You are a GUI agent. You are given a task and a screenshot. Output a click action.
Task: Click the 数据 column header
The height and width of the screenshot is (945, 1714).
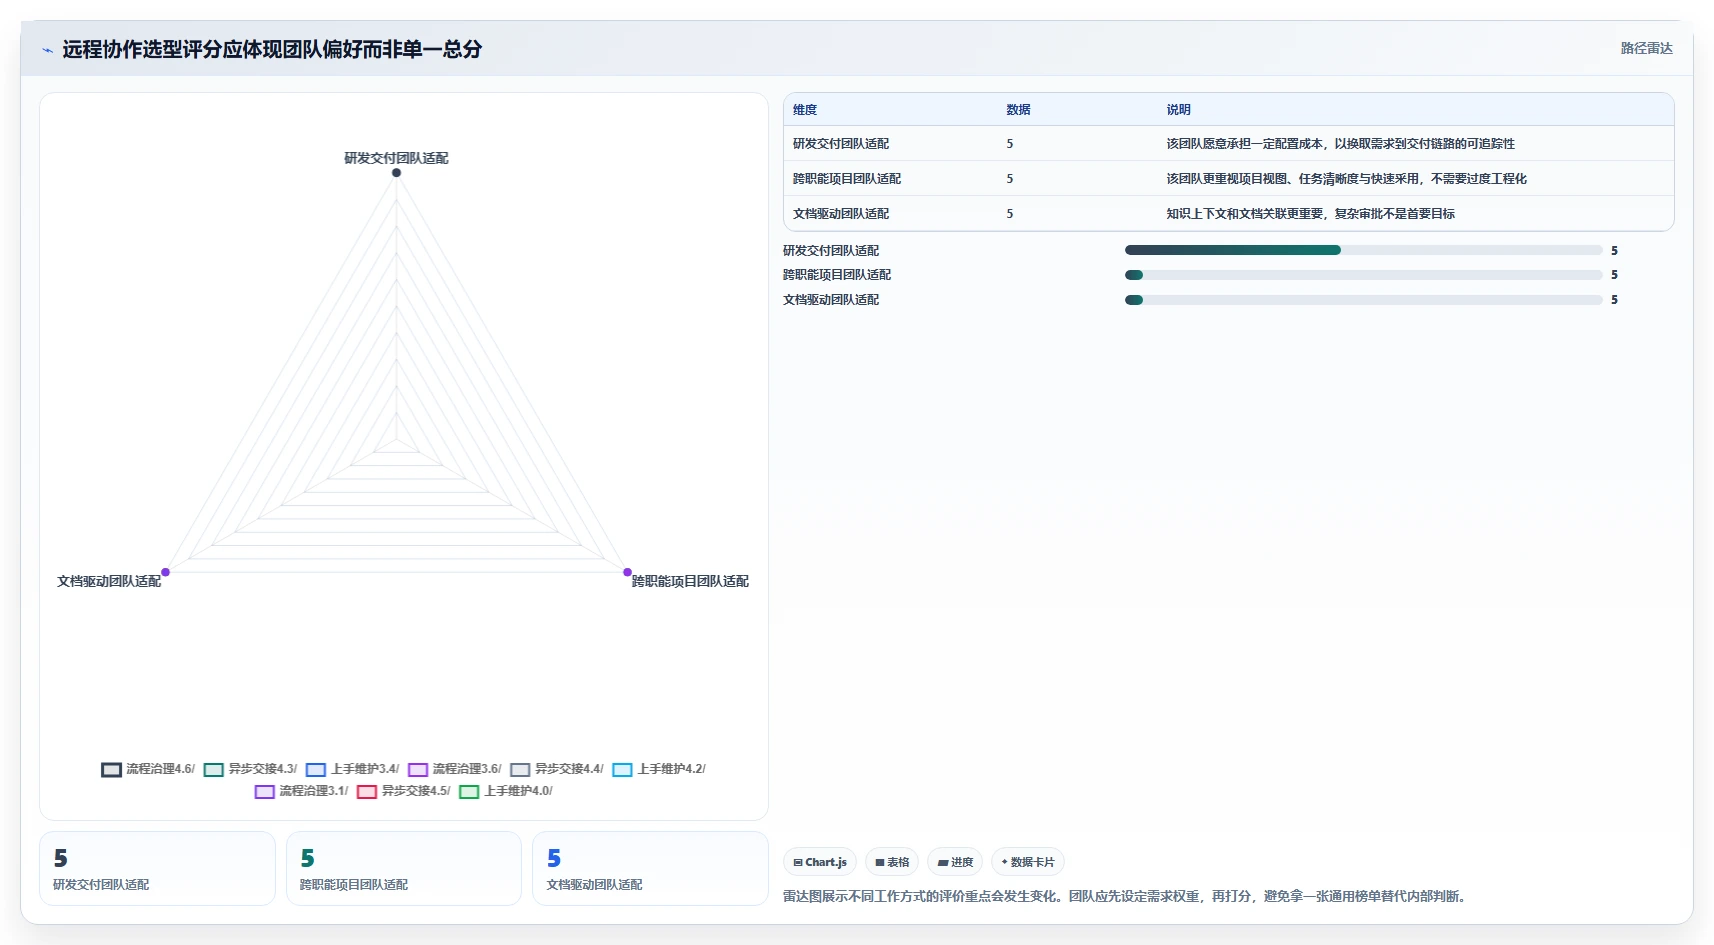[1018, 110]
